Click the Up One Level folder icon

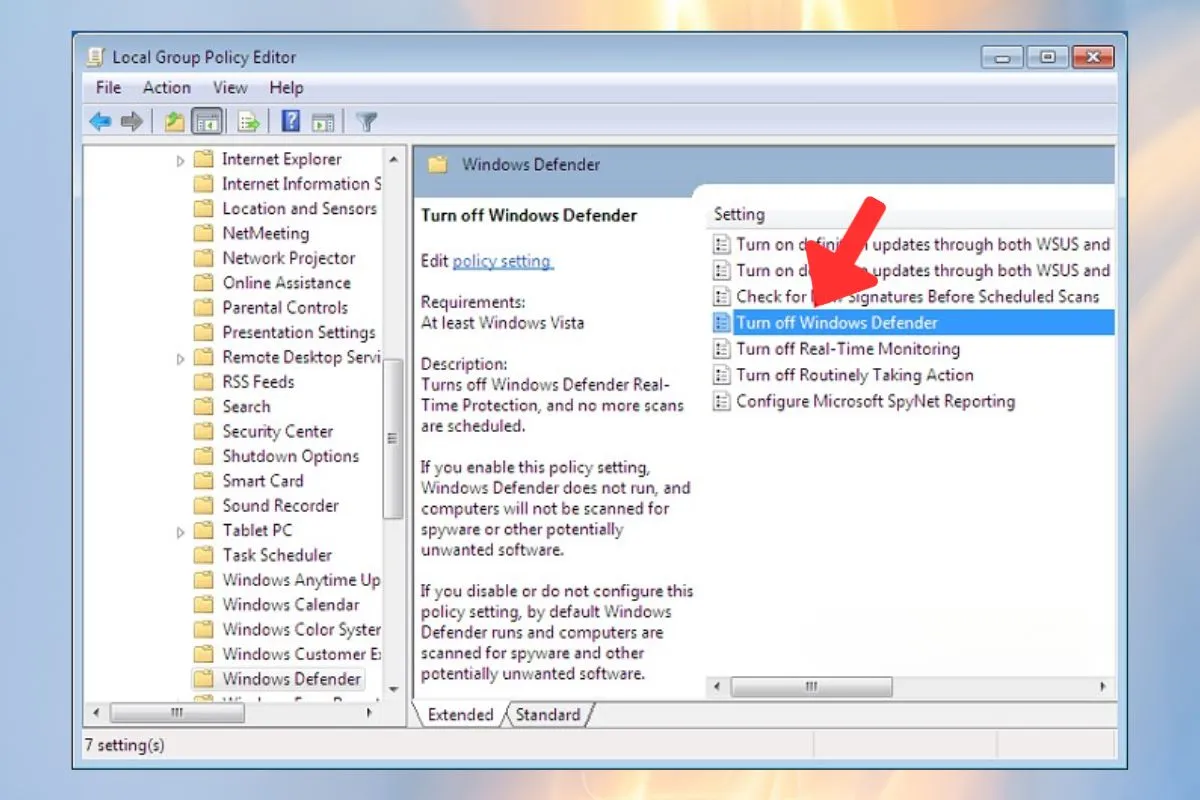point(174,120)
